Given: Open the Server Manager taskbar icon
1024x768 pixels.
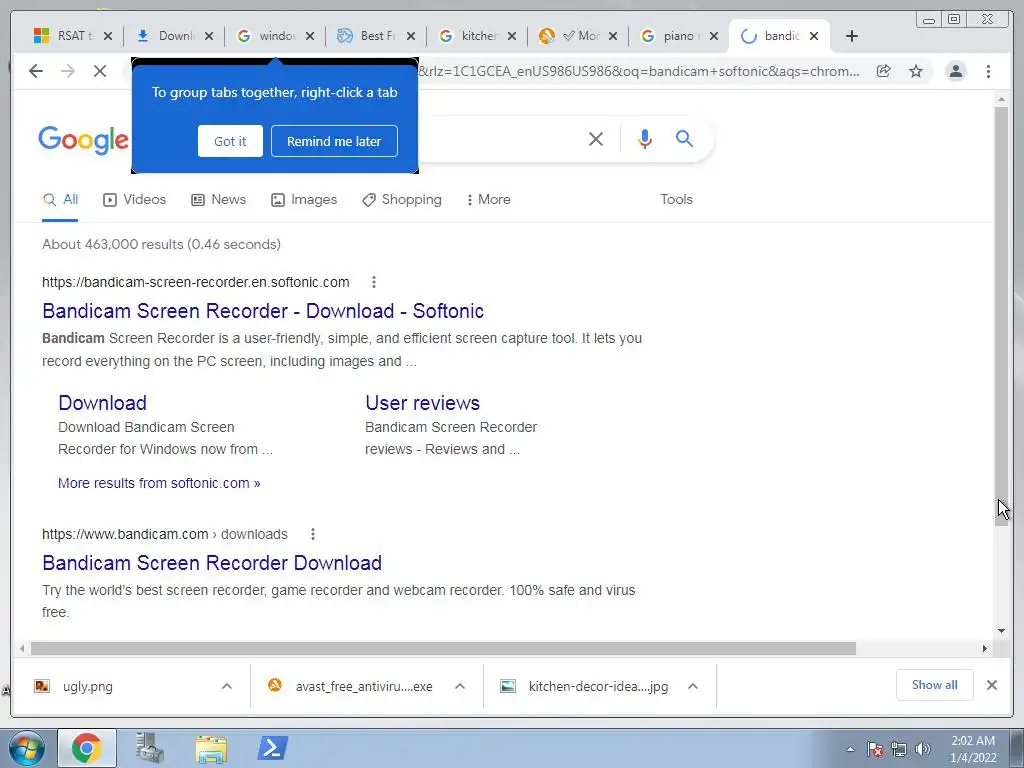Looking at the screenshot, I should pyautogui.click(x=150, y=748).
